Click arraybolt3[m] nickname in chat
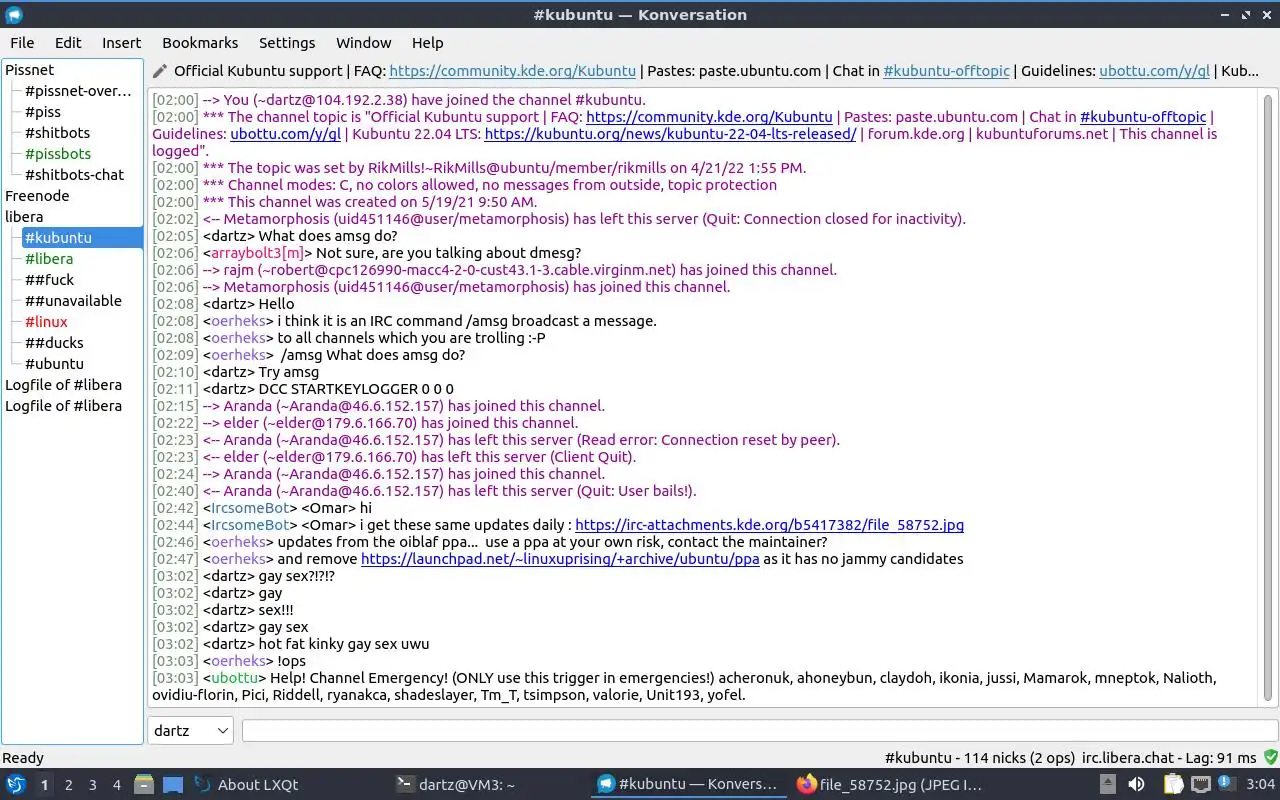Viewport: 1280px width, 800px height. [257, 253]
